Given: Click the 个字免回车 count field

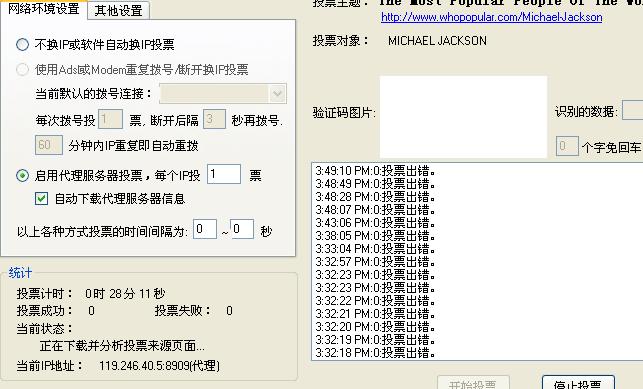Looking at the screenshot, I should 567,146.
